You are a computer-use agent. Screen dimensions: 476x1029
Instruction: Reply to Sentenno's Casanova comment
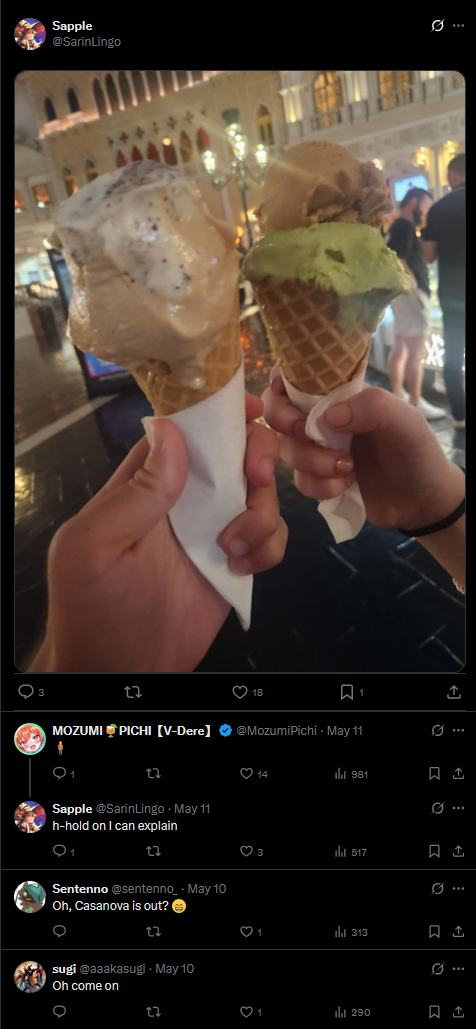click(x=59, y=932)
